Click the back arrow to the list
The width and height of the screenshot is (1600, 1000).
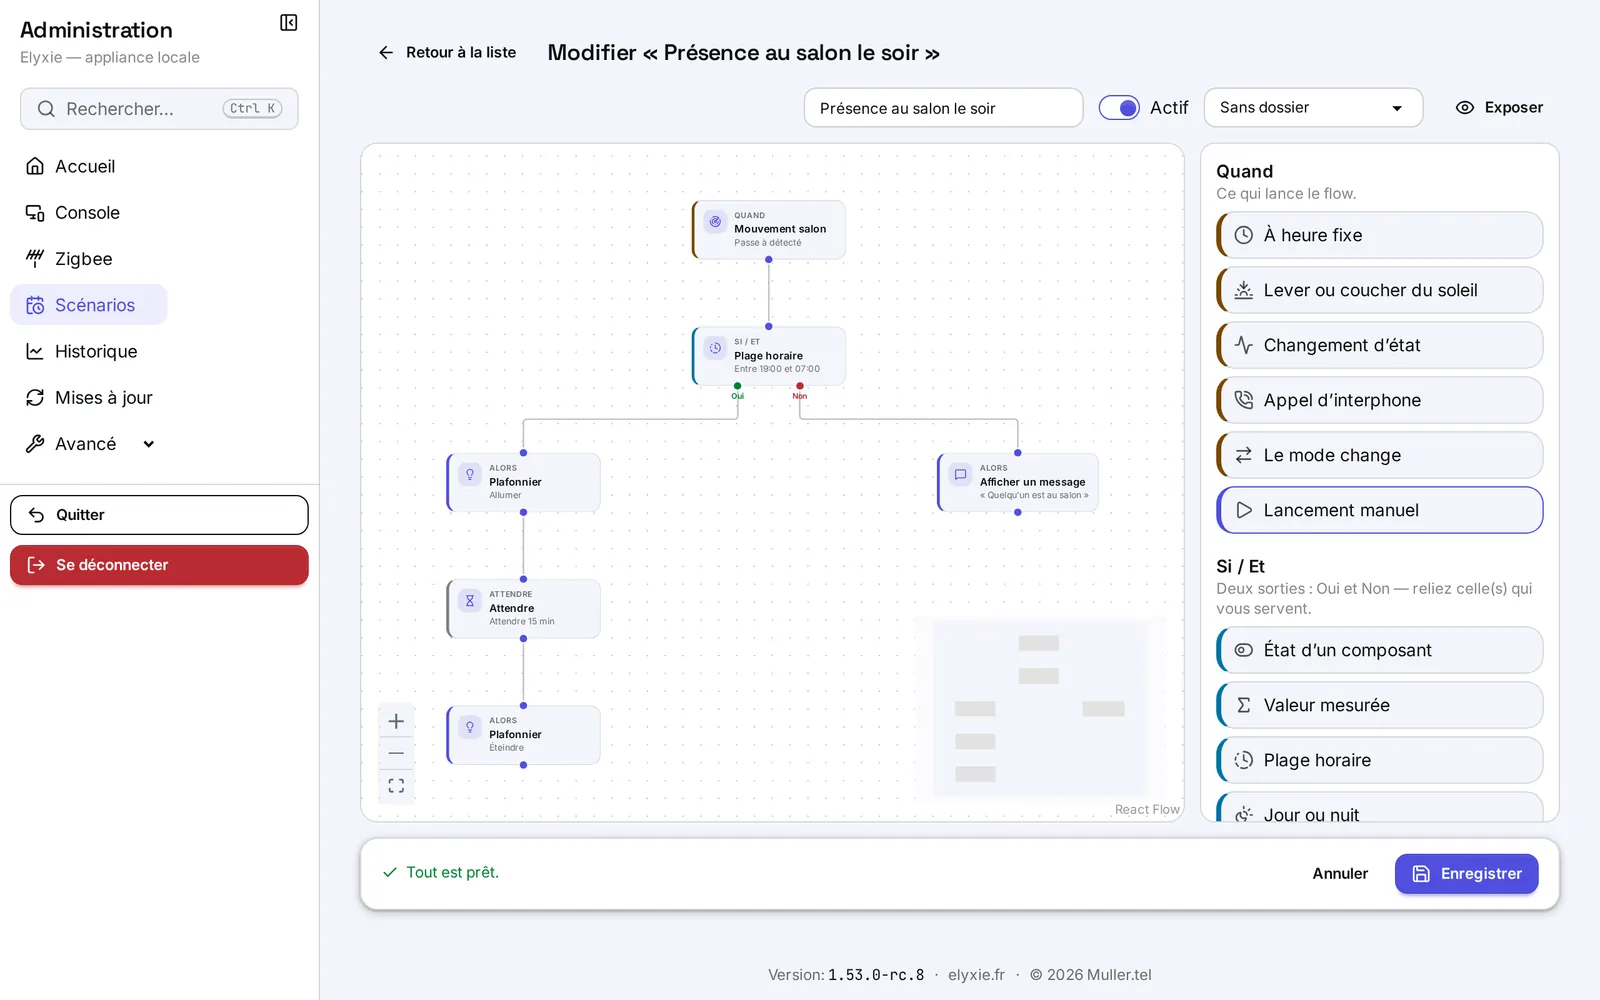[386, 52]
